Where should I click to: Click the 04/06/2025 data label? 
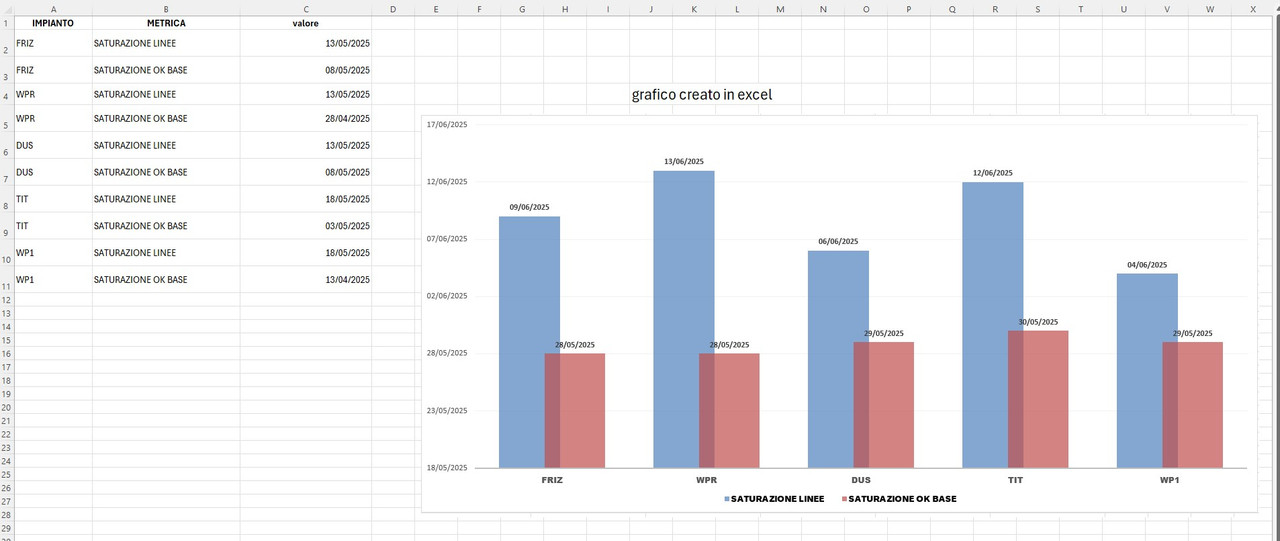1147,265
